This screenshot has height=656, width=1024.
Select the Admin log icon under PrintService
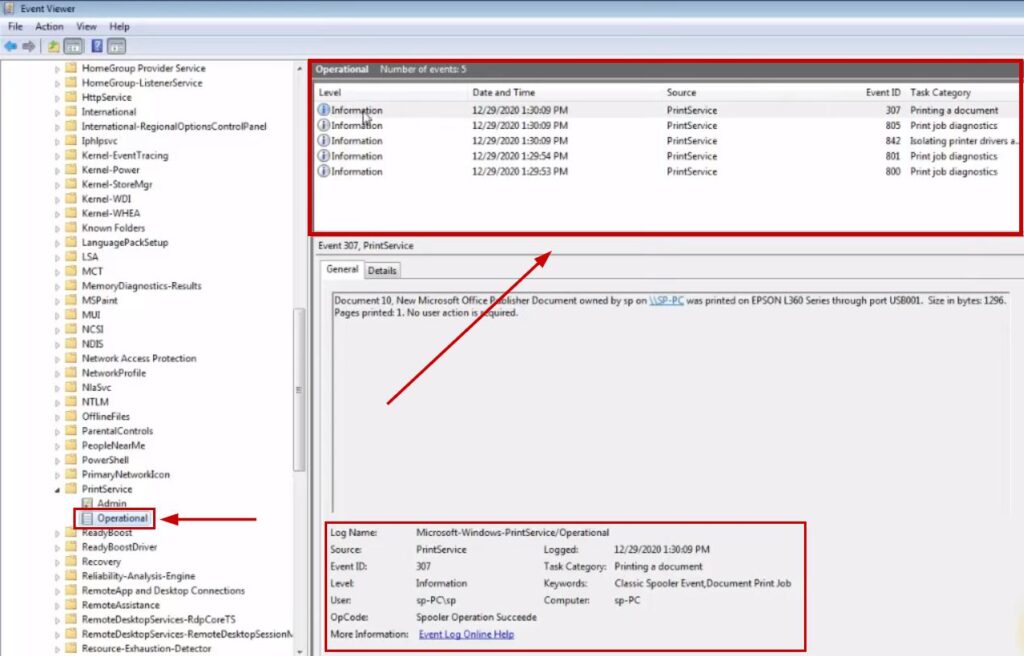point(87,503)
